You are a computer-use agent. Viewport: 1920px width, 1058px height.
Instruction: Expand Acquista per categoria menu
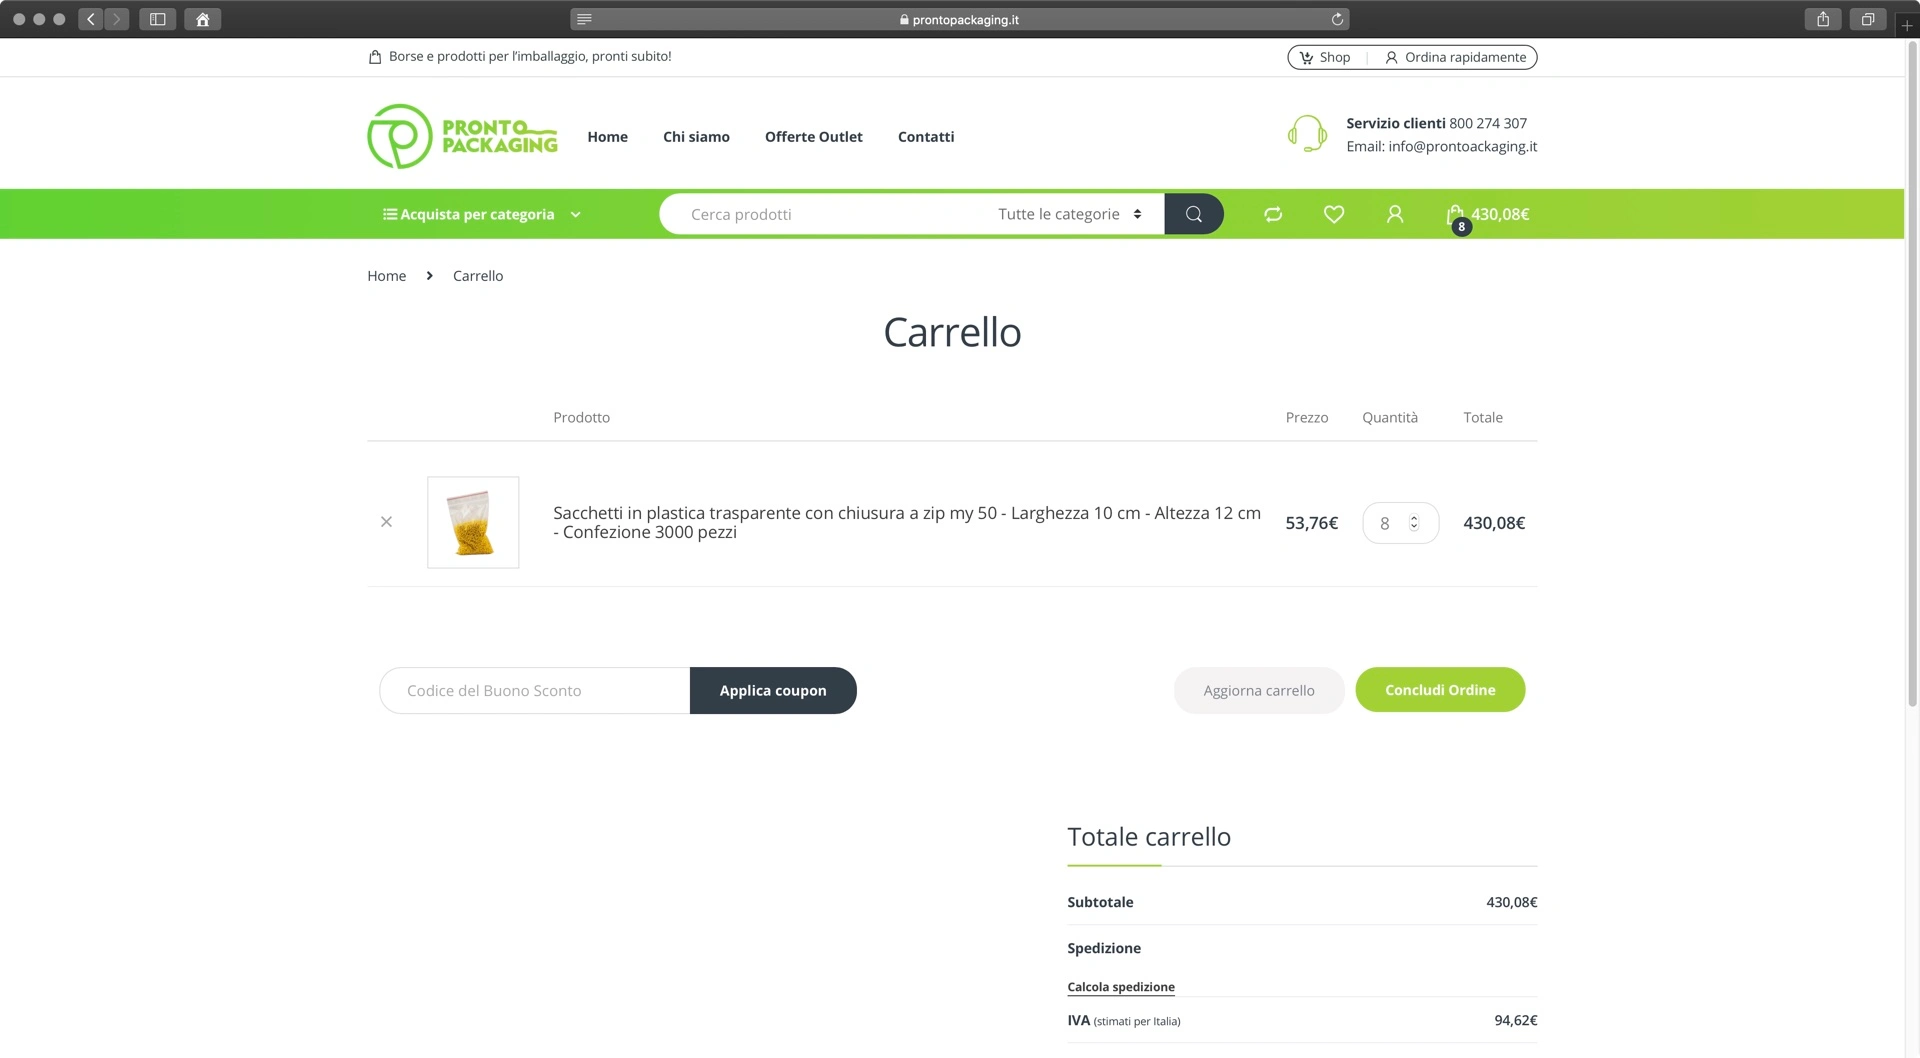481,214
